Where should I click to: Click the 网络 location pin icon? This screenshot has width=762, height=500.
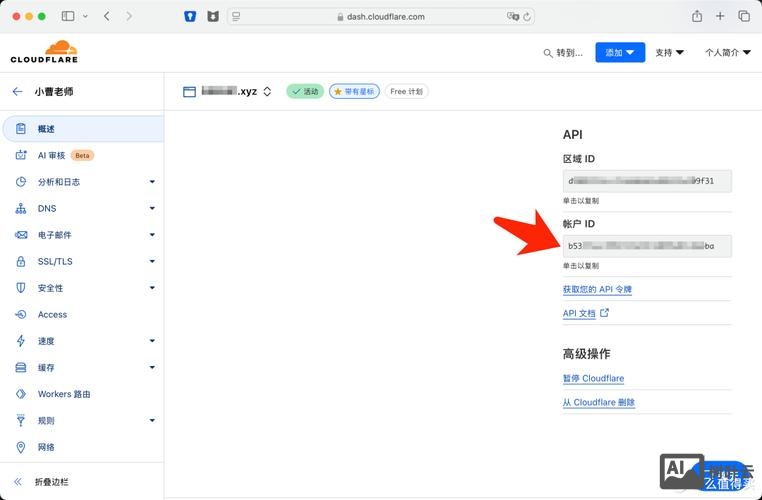click(20, 447)
